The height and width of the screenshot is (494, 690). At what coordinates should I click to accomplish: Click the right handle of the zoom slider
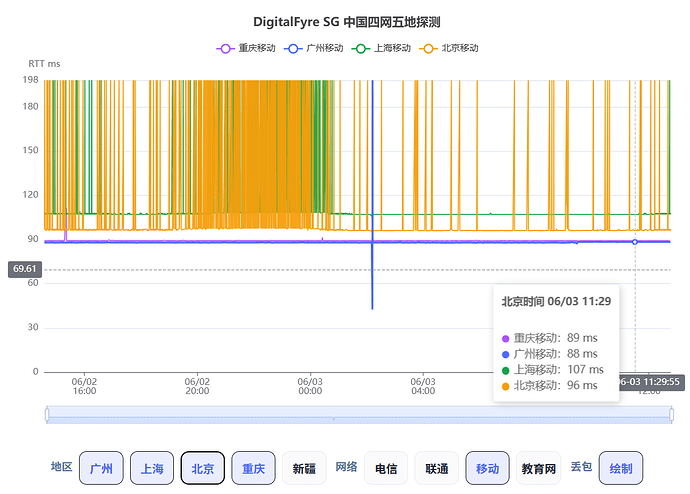coord(672,414)
